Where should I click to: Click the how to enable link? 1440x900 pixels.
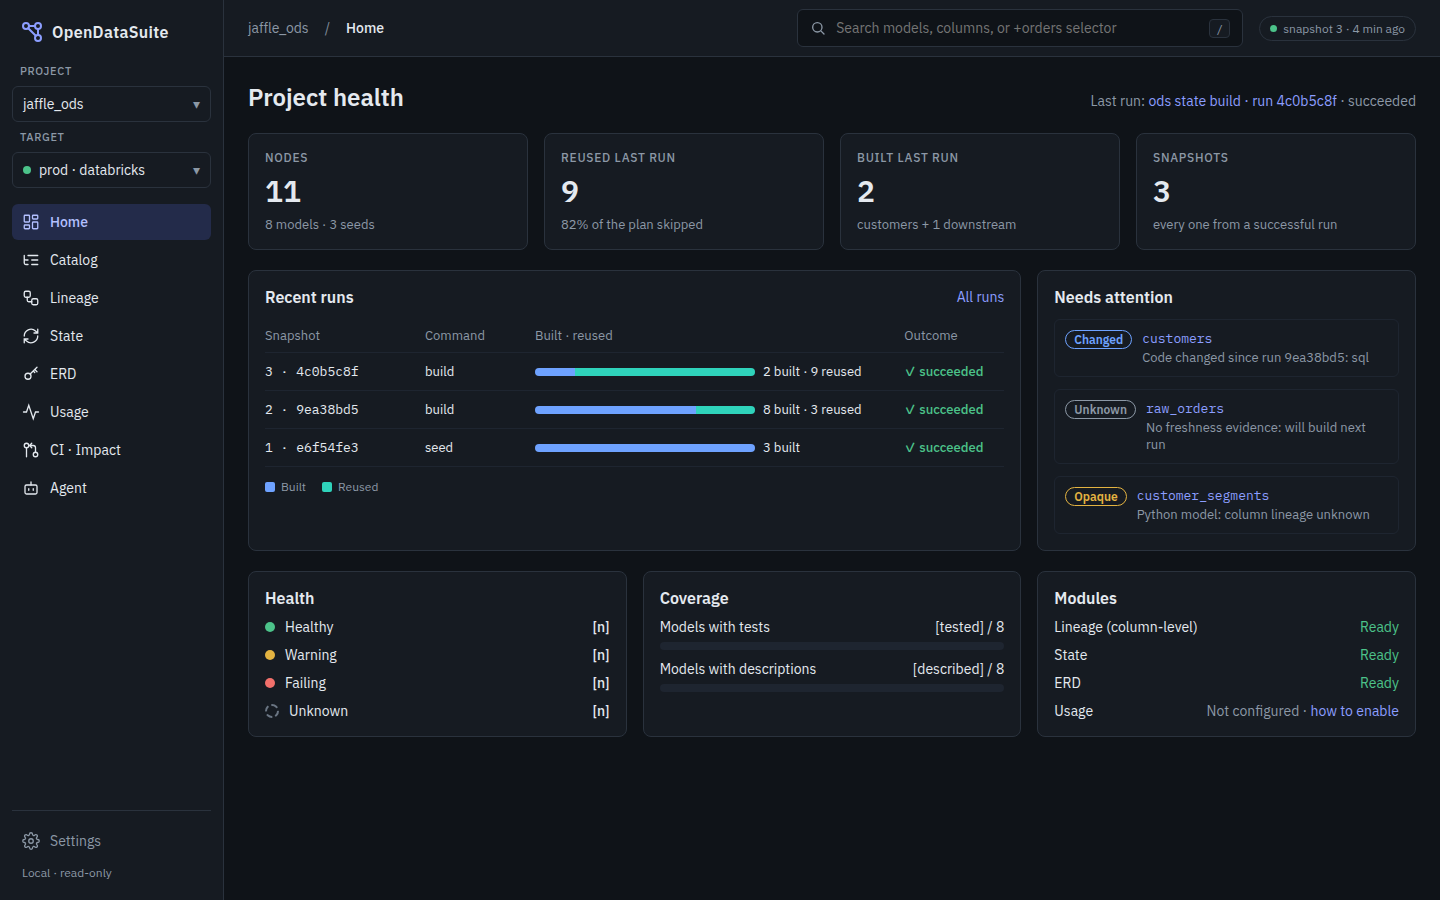pyautogui.click(x=1354, y=711)
